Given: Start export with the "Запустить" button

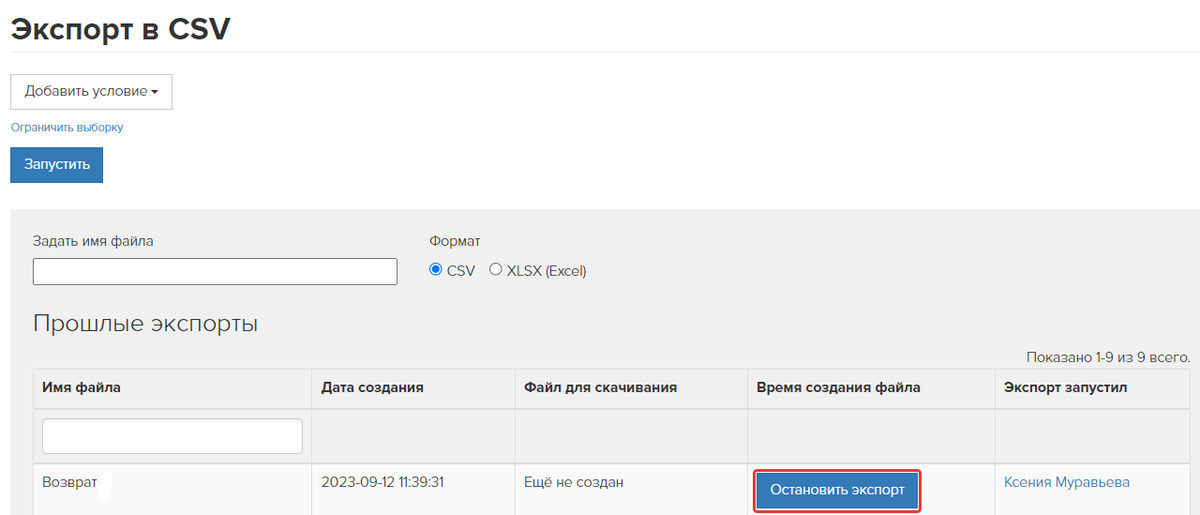Looking at the screenshot, I should pyautogui.click(x=57, y=165).
